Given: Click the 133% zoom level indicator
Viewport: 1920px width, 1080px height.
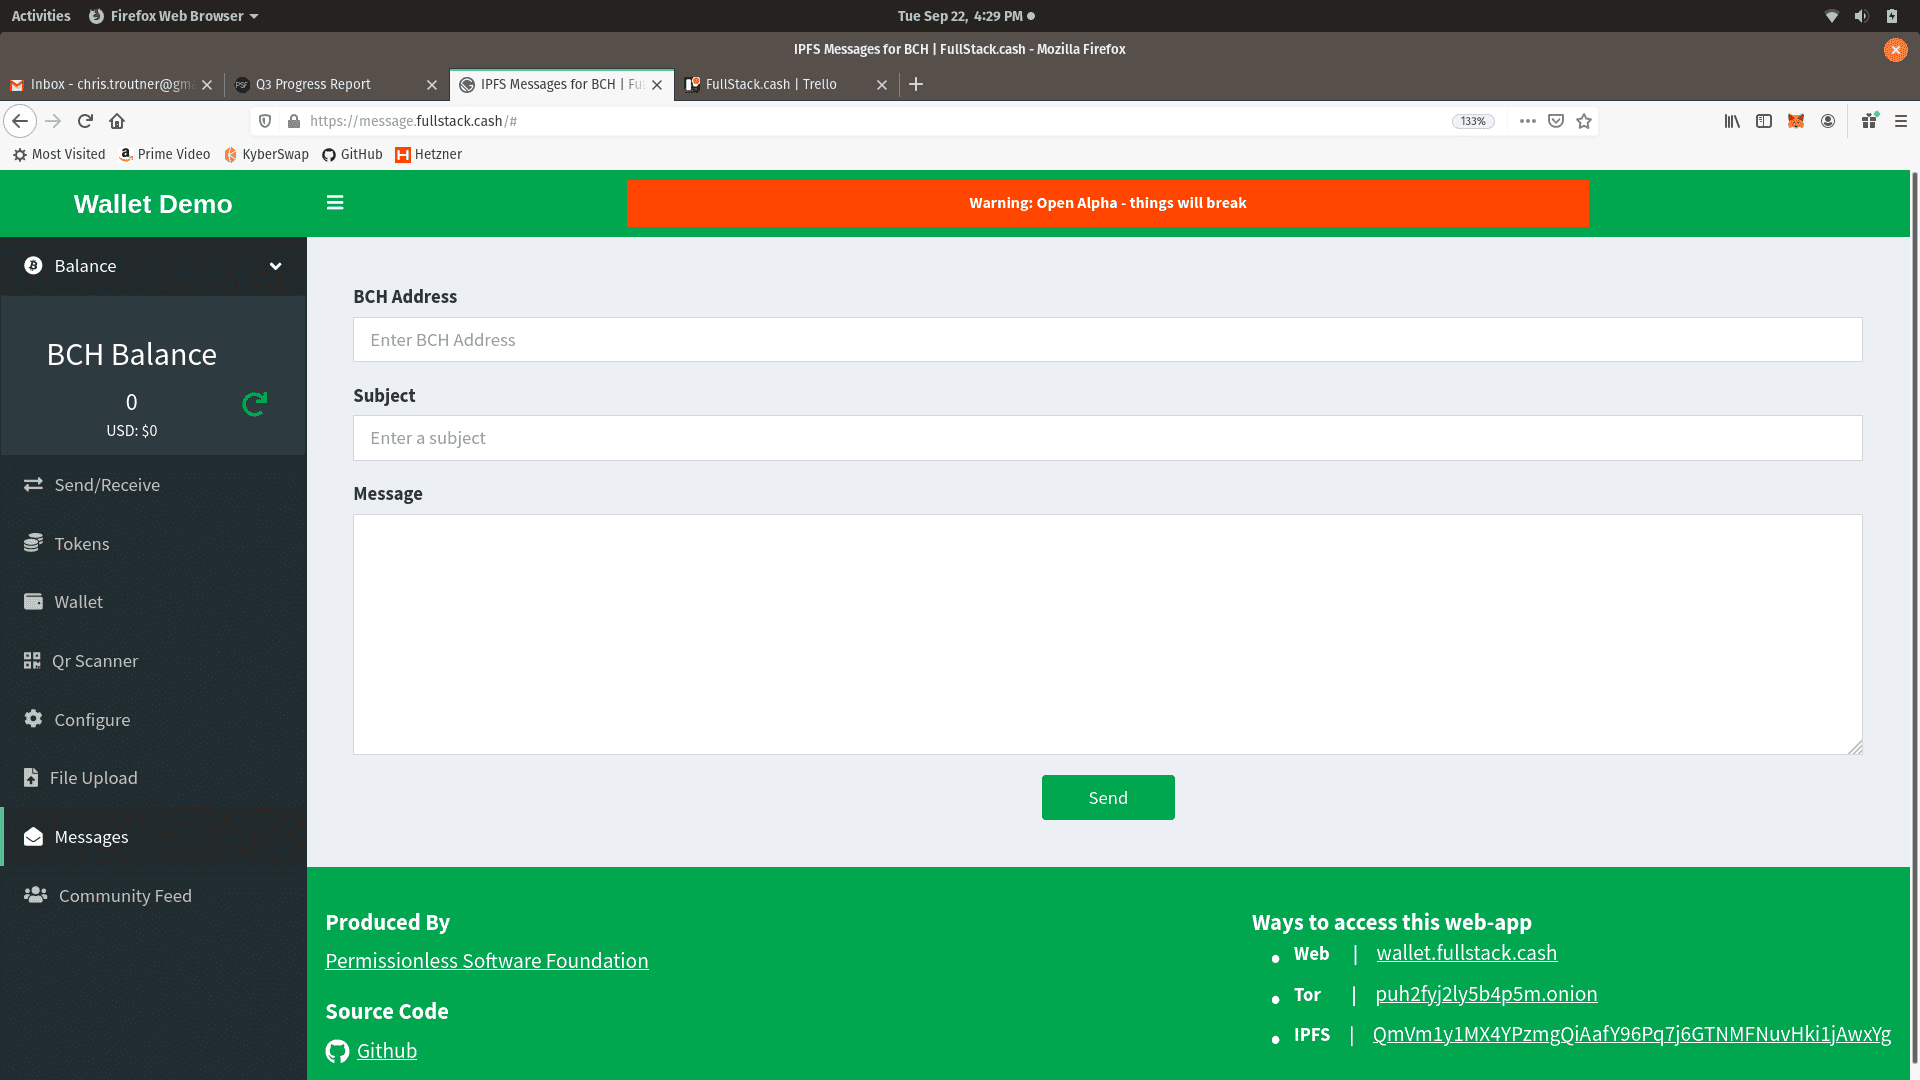Looking at the screenshot, I should (1472, 121).
